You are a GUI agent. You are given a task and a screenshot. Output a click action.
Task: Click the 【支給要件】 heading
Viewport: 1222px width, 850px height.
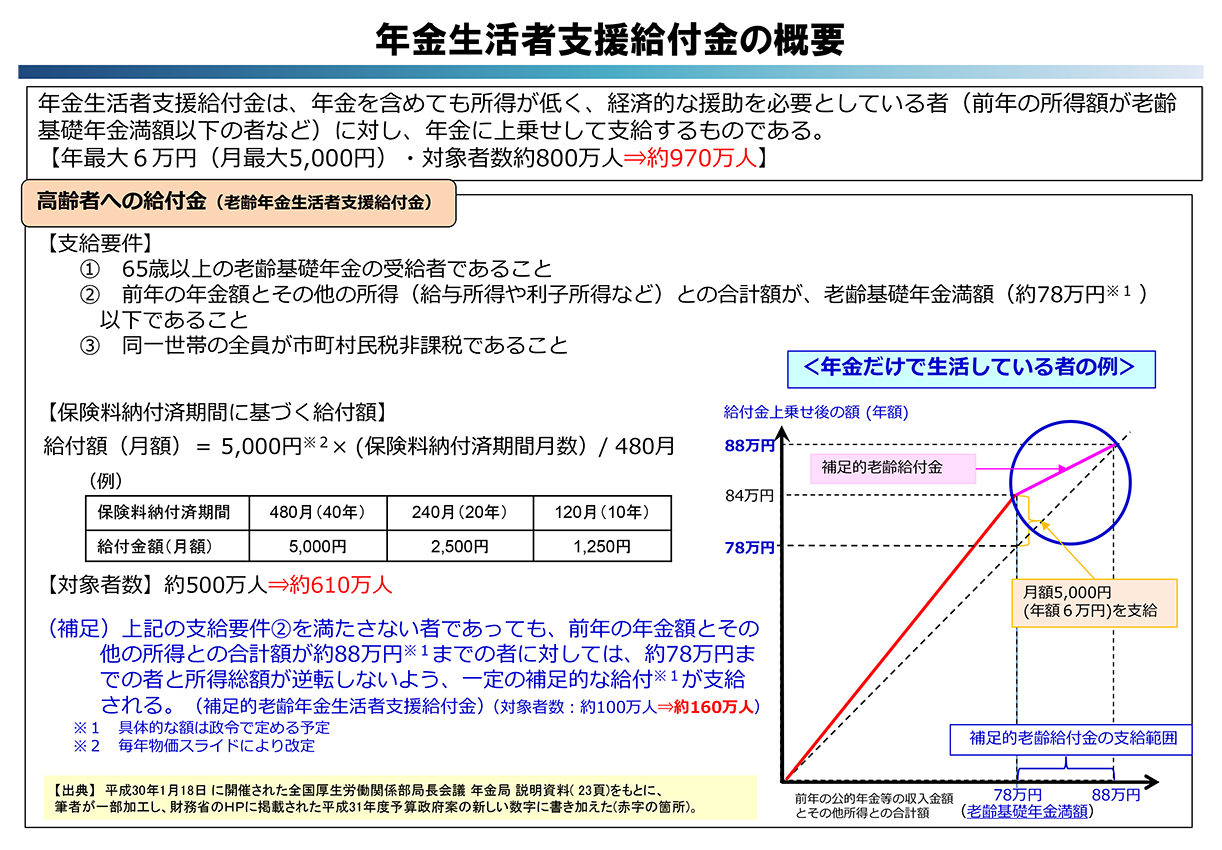tap(98, 244)
